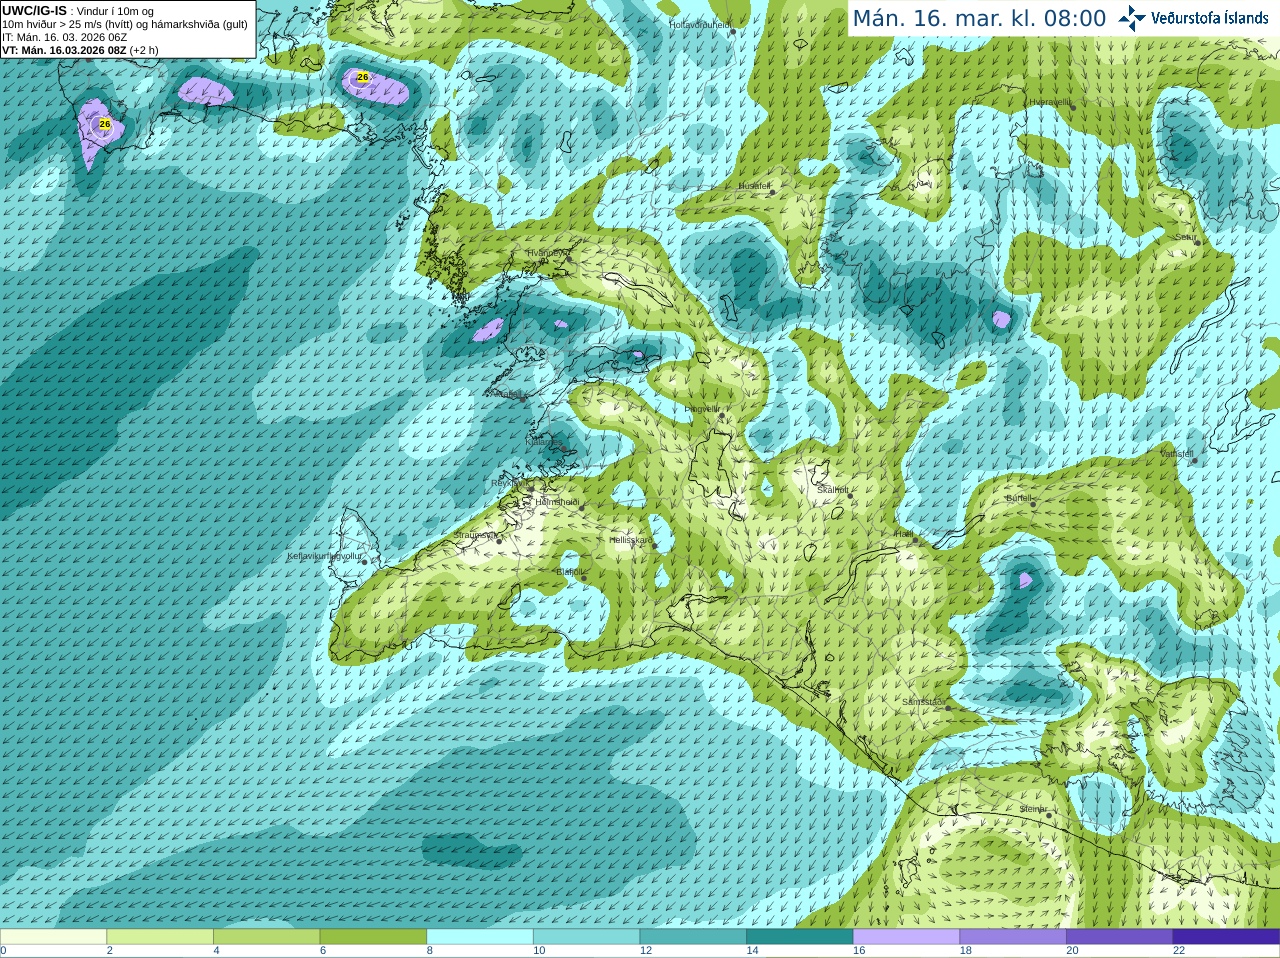Click the Sámsstaðir station label
The width and height of the screenshot is (1280, 958).
tap(922, 702)
